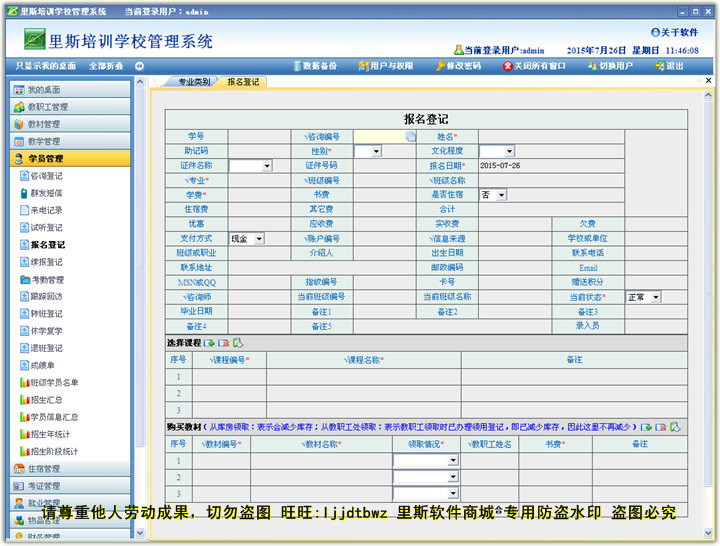Screen dimensions: 720x546
Task: Click delete-row icon beside 选择课程
Action: (x=224, y=343)
